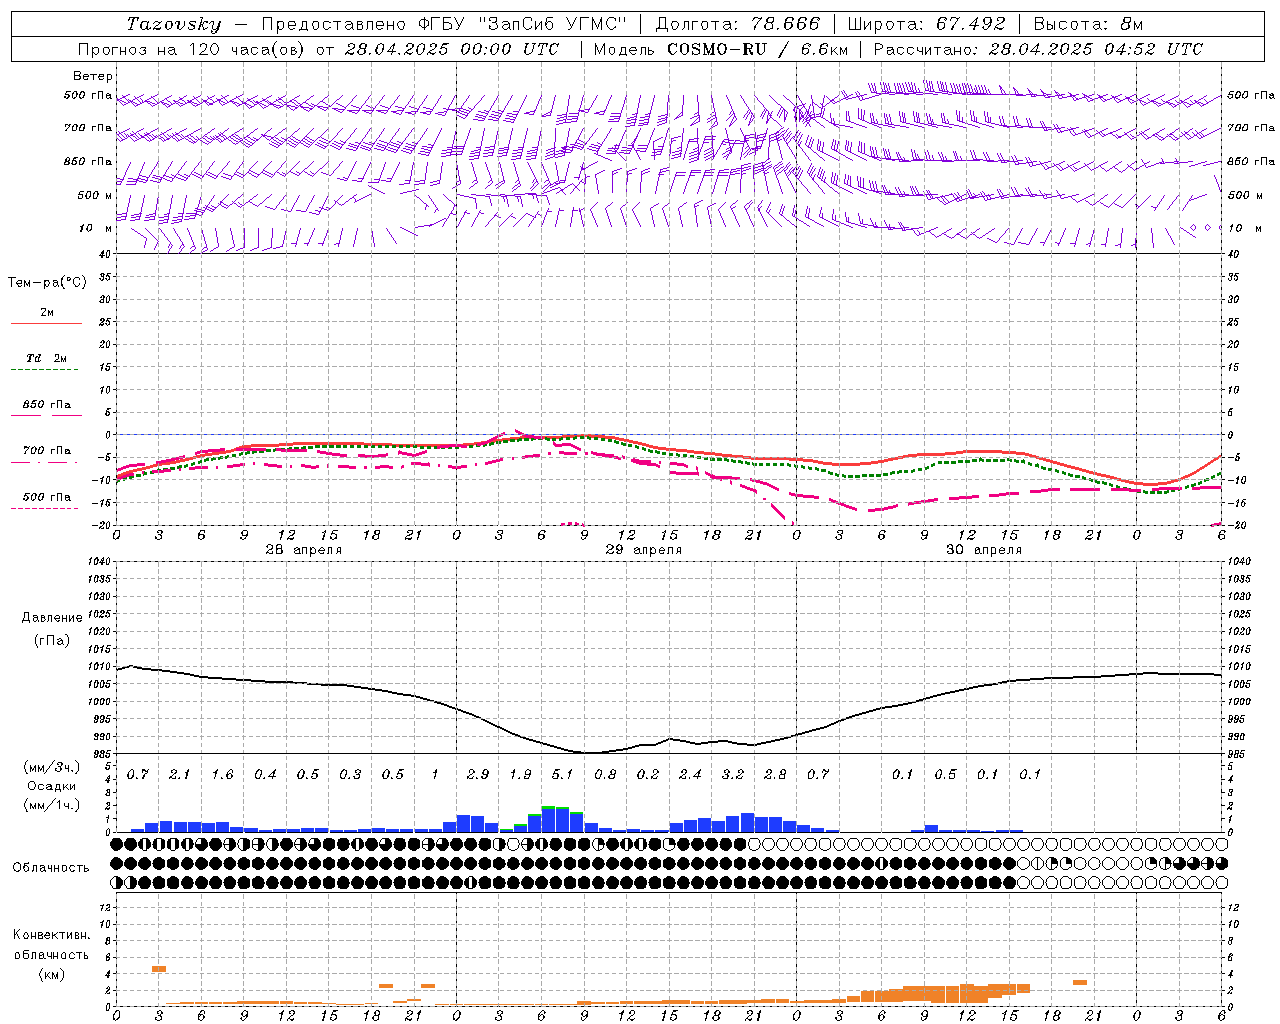Image resolution: width=1280 pixels, height=1024 pixels.
Task: Click the model name "COSMO-RU / 6.6км"
Action: pyautogui.click(x=758, y=49)
